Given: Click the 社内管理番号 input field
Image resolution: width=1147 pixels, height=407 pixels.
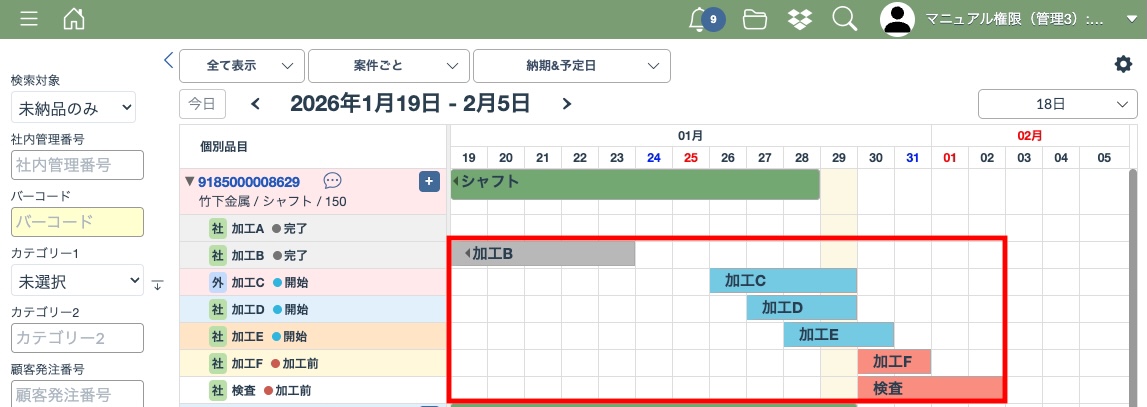Looking at the screenshot, I should click(x=77, y=165).
